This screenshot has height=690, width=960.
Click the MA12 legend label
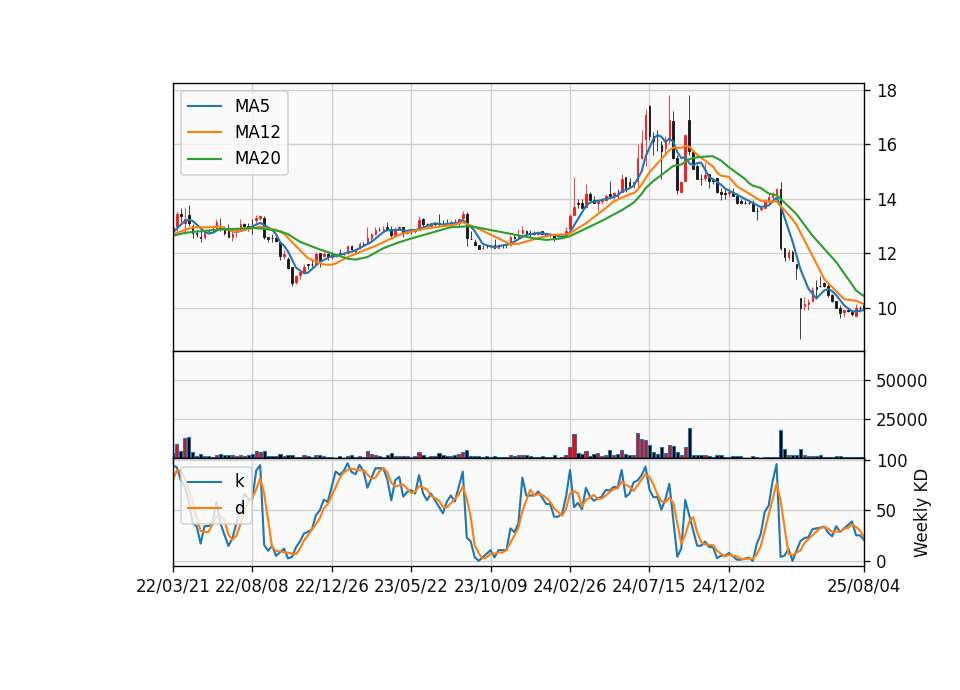pyautogui.click(x=257, y=132)
